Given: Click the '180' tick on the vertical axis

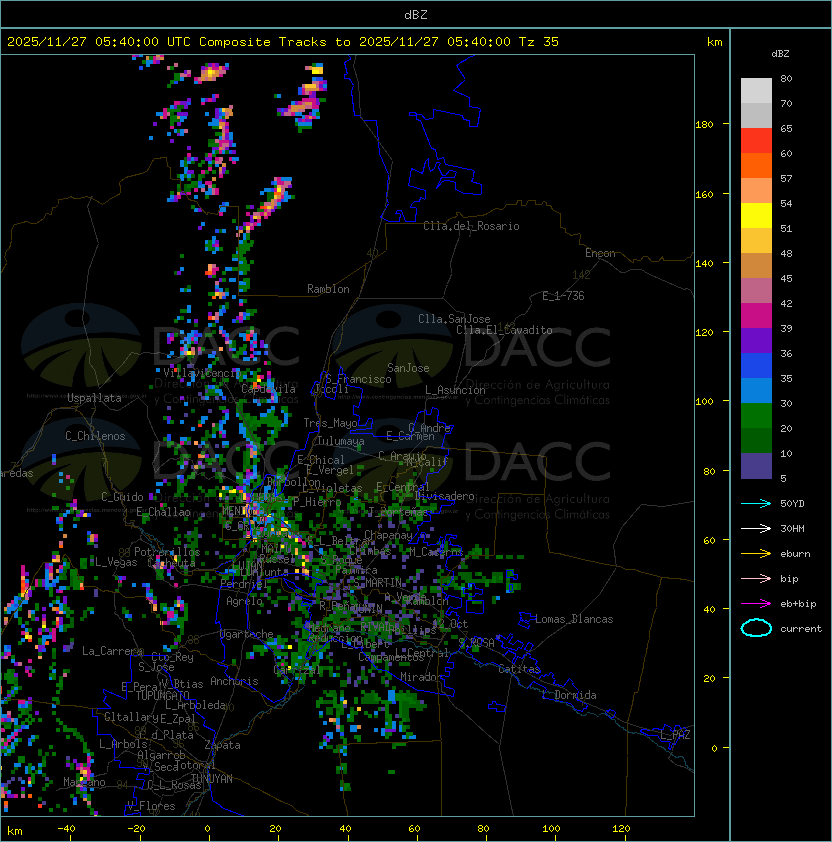Looking at the screenshot, I should tap(704, 125).
